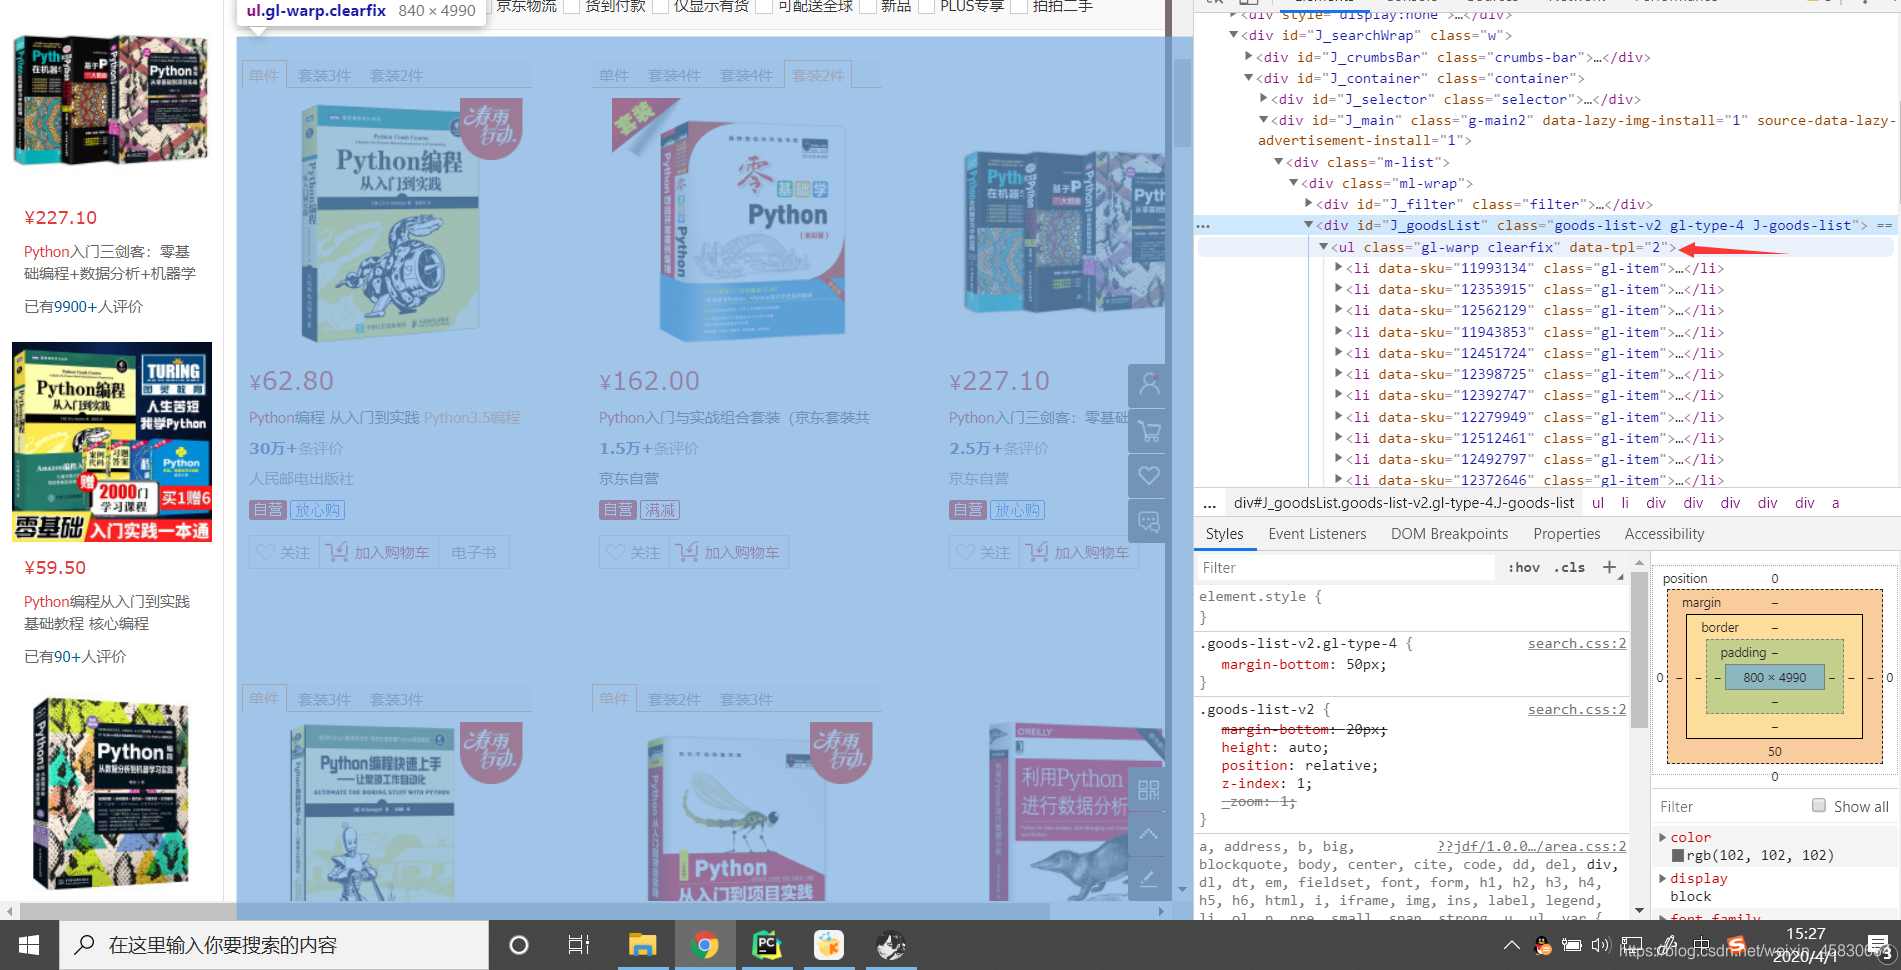Open shopping cart in floating sidebar
The image size is (1901, 970).
1148,430
